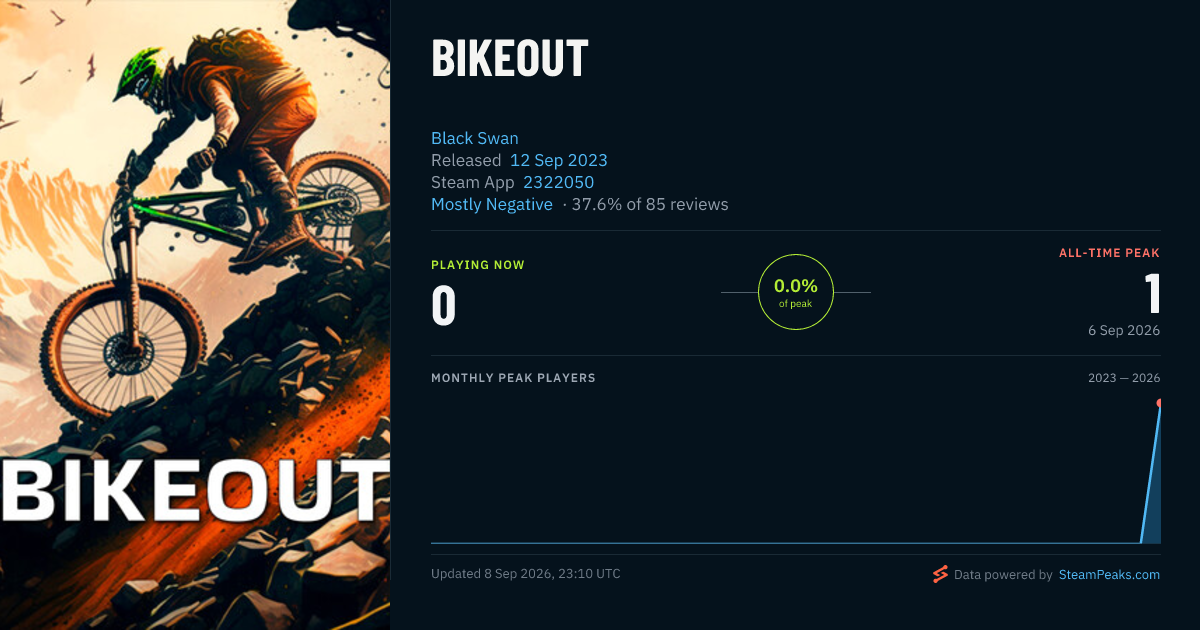Click the 0.0% of peak circle
Screen dimensions: 1200x630
[x=796, y=292]
